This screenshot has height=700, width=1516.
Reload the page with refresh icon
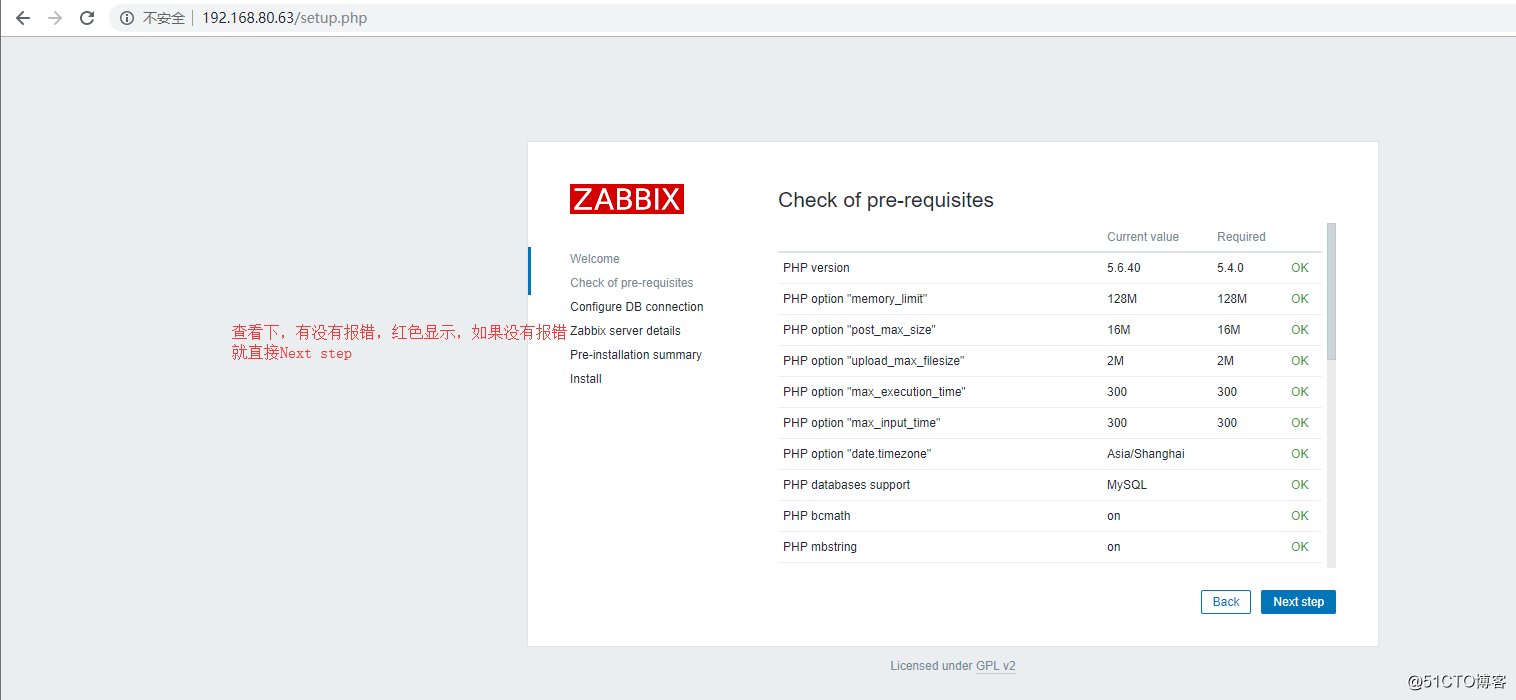tap(87, 18)
